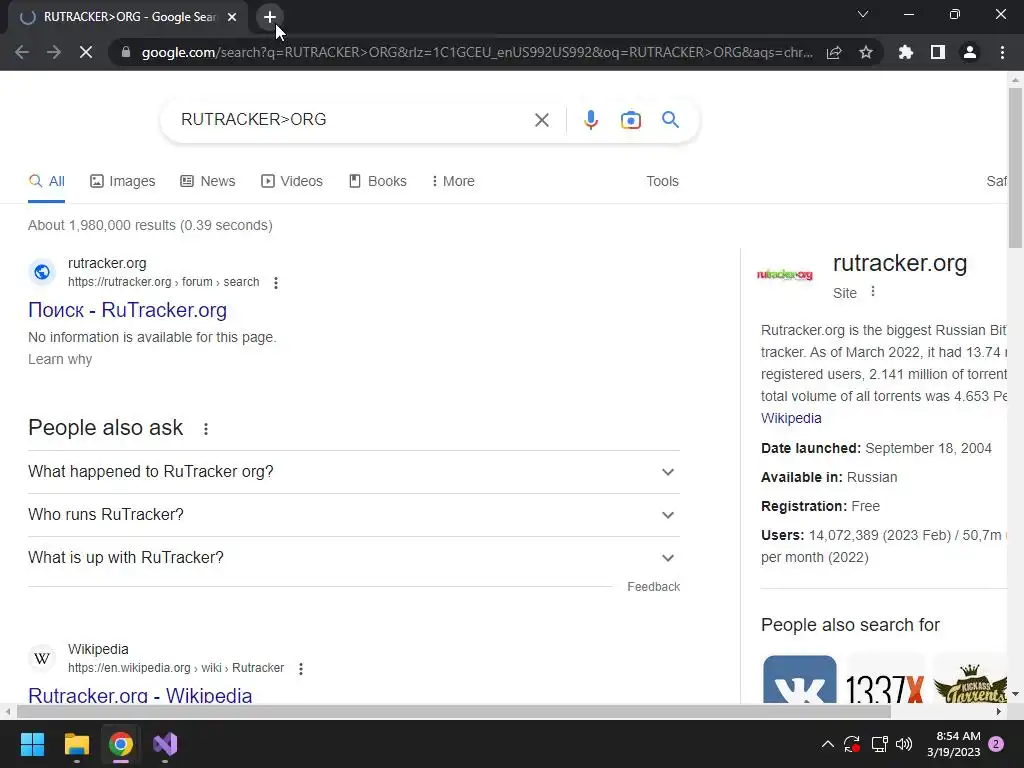Open options for Wikipedia result
This screenshot has width=1024, height=768.
[300, 669]
